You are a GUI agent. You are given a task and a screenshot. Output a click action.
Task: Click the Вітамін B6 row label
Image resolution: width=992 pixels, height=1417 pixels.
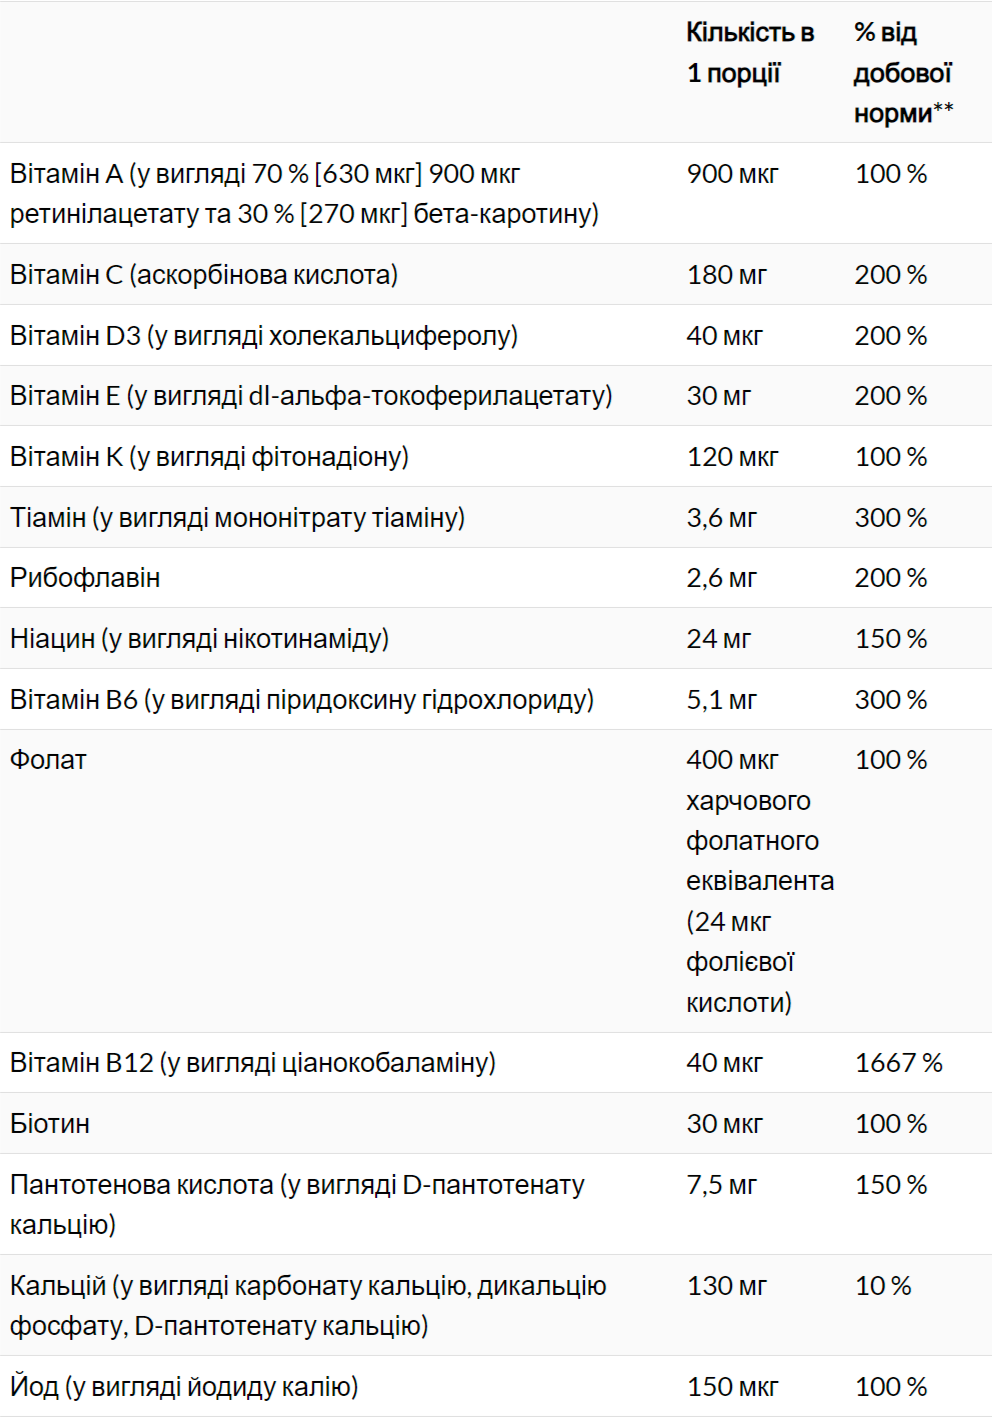tap(301, 700)
